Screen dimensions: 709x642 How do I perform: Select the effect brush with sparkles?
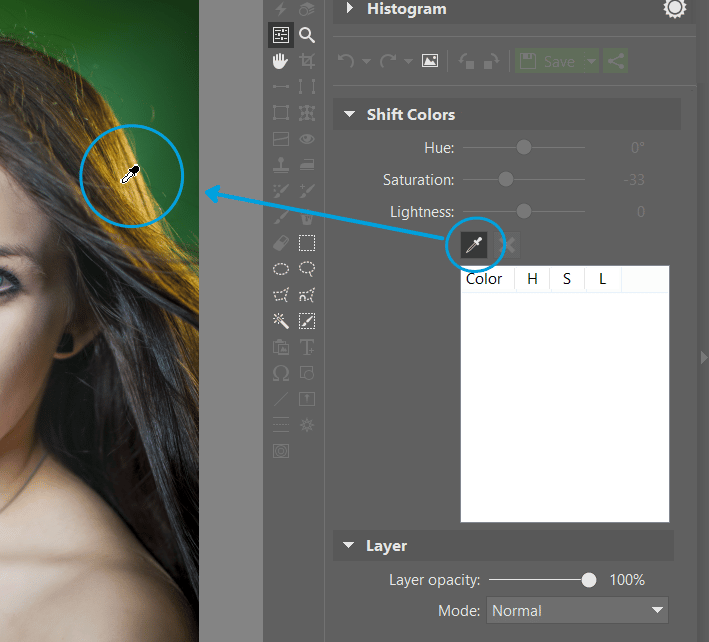[x=281, y=191]
